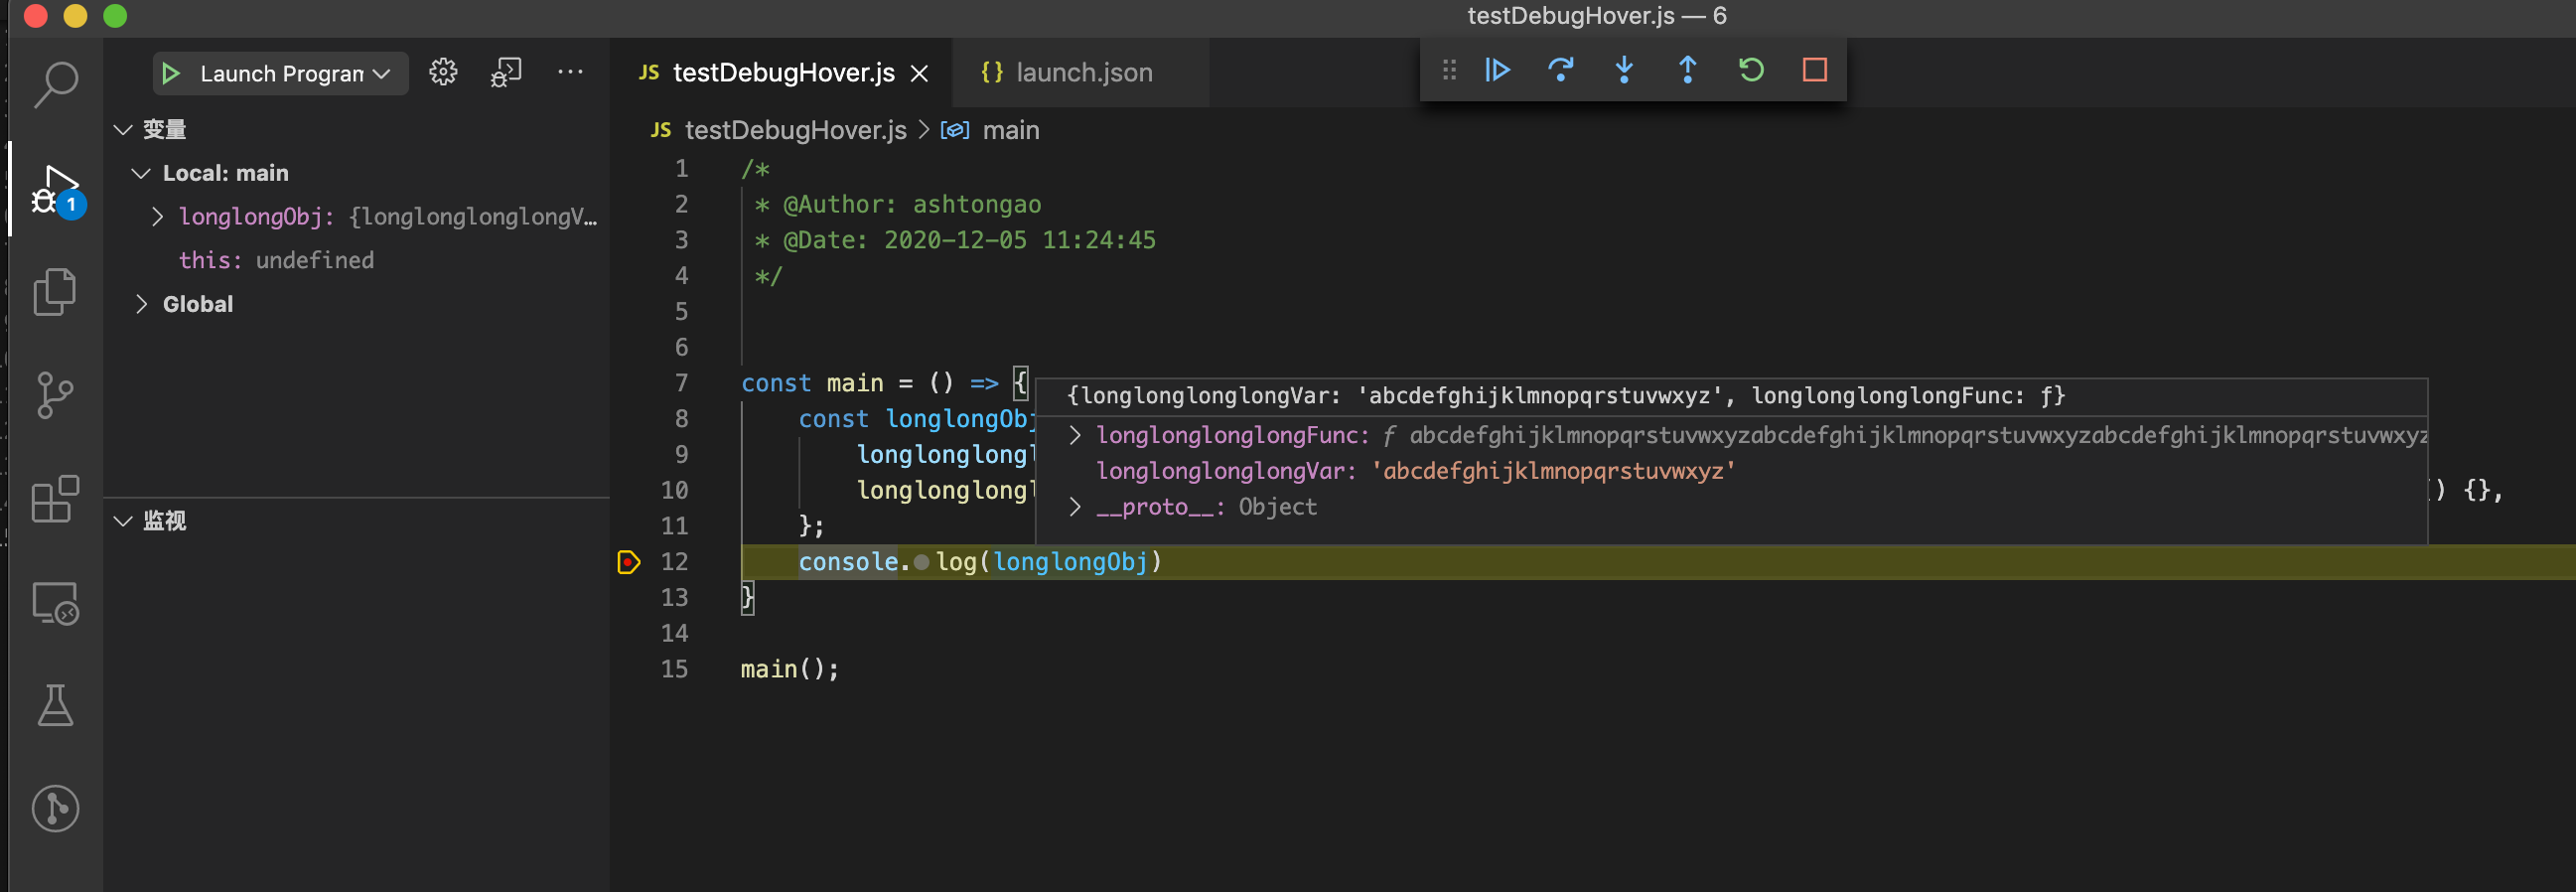This screenshot has width=2576, height=892.
Task: Click longlongObj argument on line 12
Action: [1070, 562]
